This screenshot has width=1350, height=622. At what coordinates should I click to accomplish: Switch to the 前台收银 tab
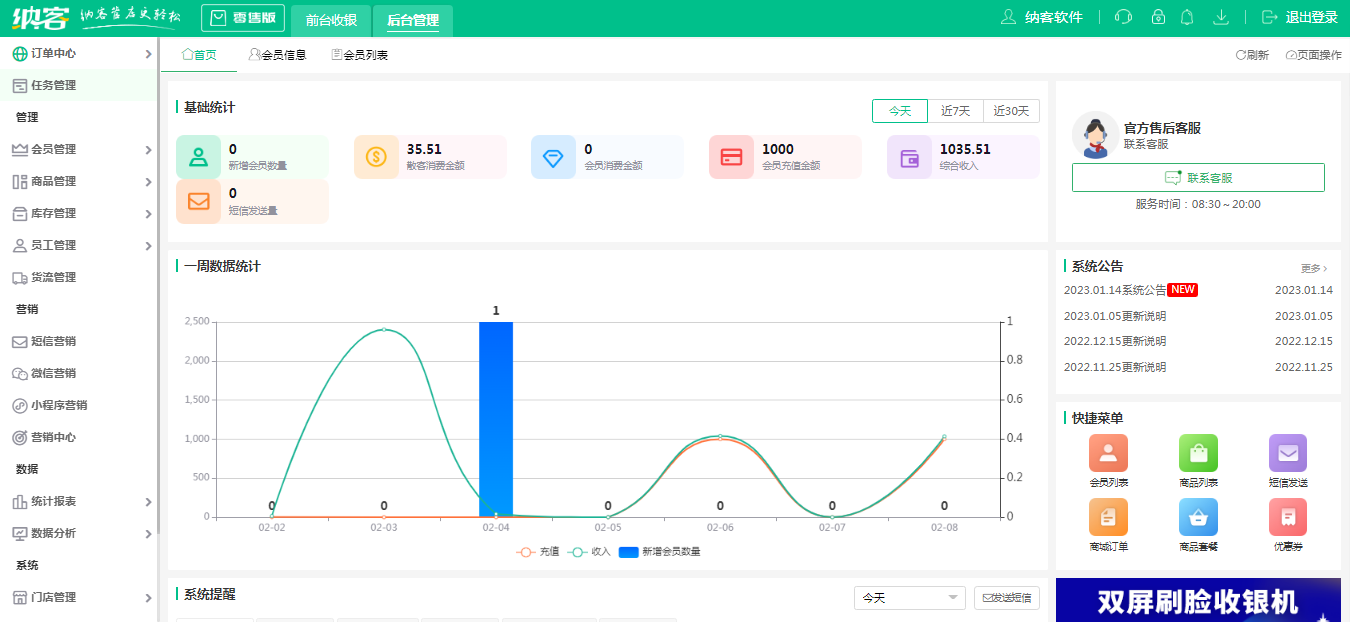(331, 19)
